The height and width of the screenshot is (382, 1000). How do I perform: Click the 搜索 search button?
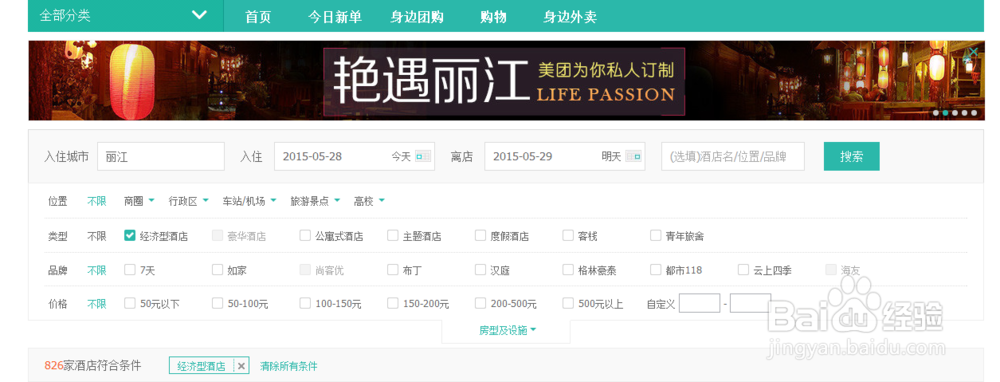[851, 156]
